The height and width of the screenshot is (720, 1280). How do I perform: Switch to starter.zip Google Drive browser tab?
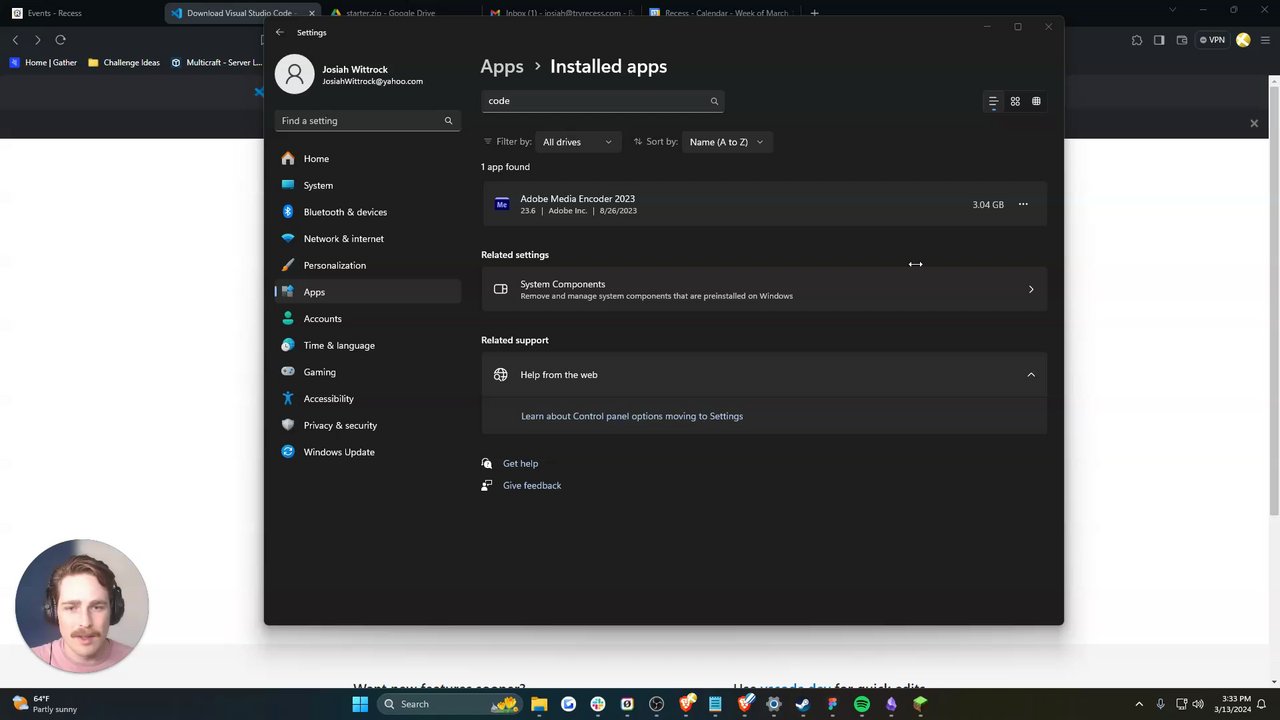coord(398,13)
